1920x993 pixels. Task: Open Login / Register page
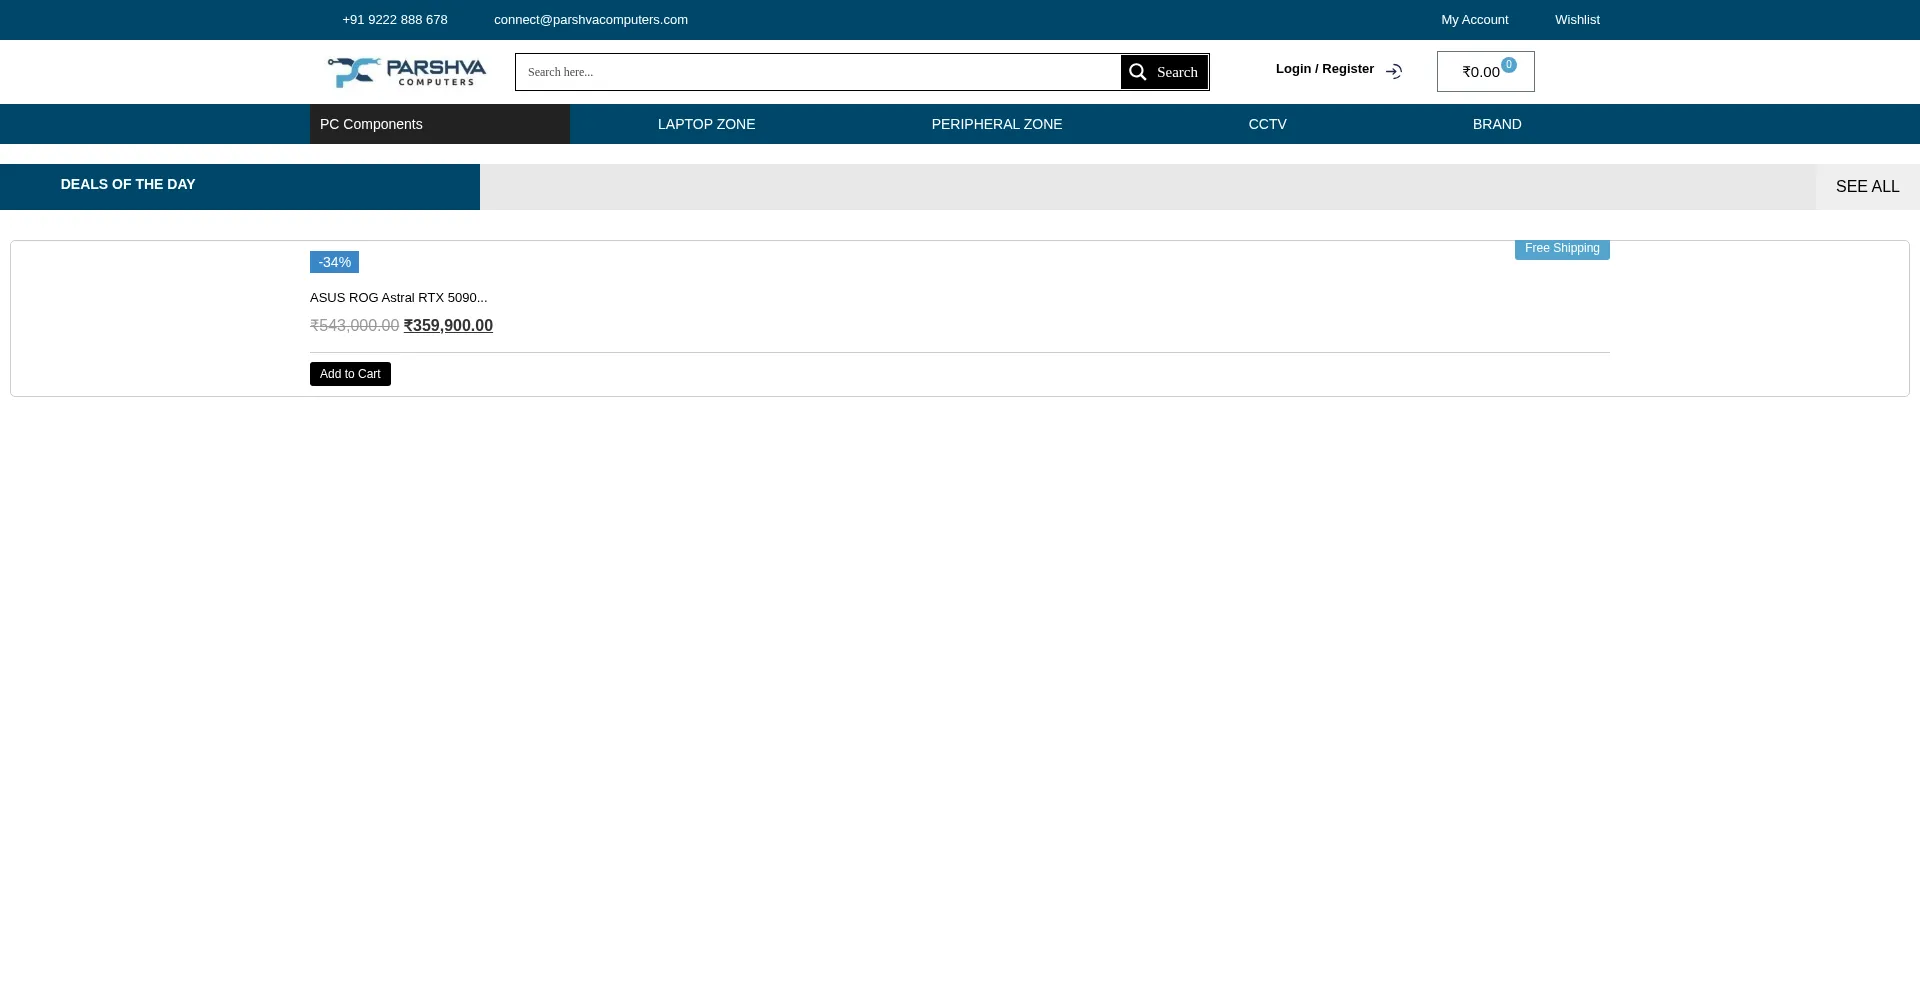pyautogui.click(x=1324, y=69)
